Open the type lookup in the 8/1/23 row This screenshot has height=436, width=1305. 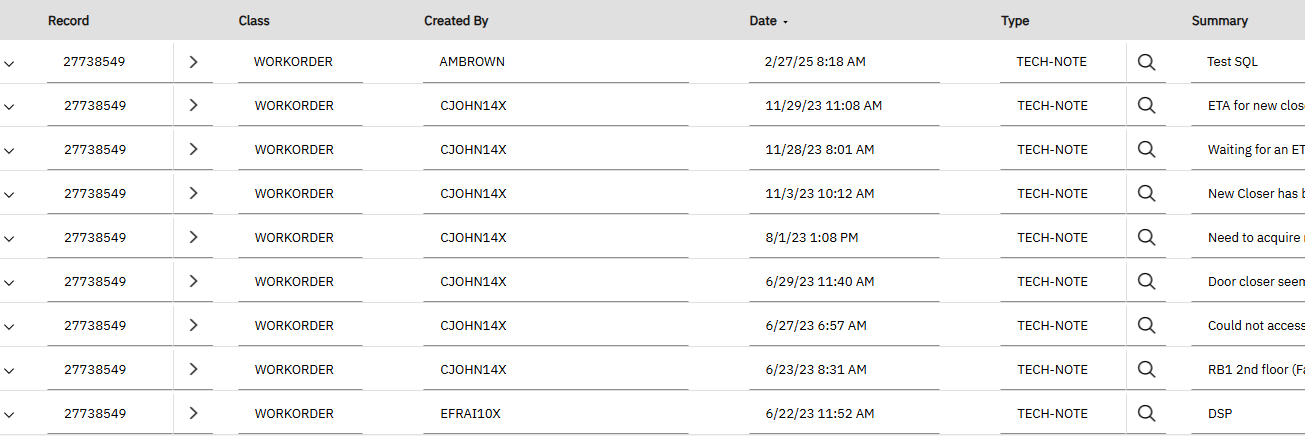point(1147,238)
